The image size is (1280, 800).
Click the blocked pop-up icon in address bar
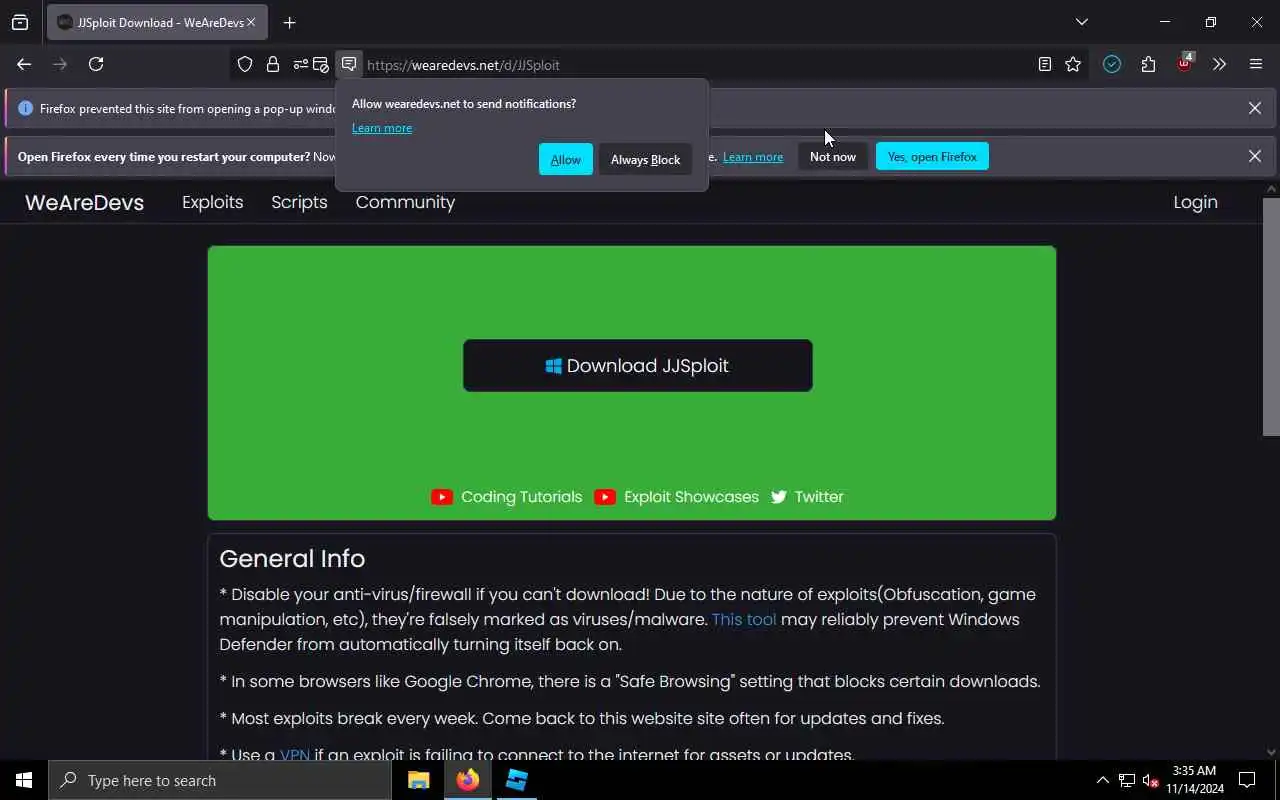[x=321, y=64]
